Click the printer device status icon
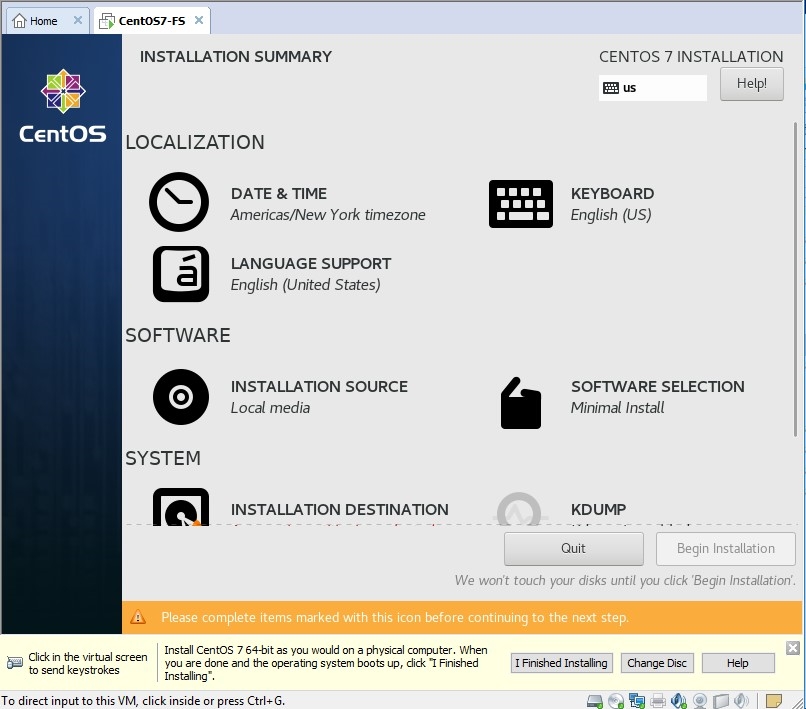The height and width of the screenshot is (709, 806). click(x=658, y=700)
